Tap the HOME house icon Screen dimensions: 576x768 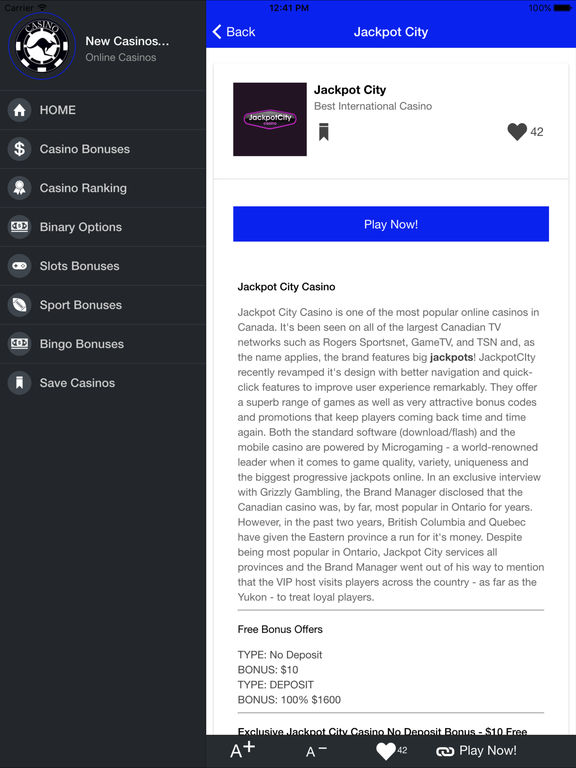20,110
